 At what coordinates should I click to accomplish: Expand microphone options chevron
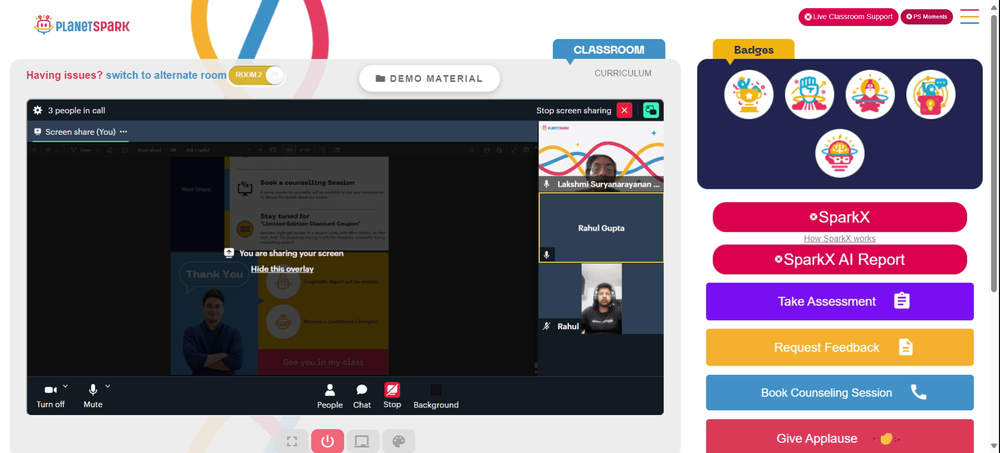108,386
